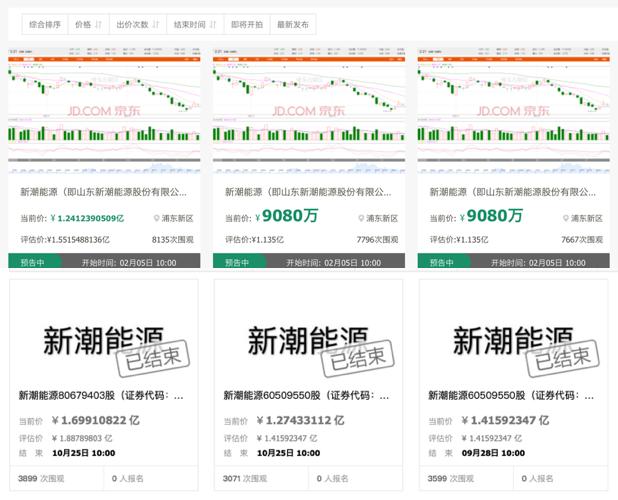Open the first stock chart thumbnail
618x500 pixels.
pyautogui.click(x=104, y=108)
